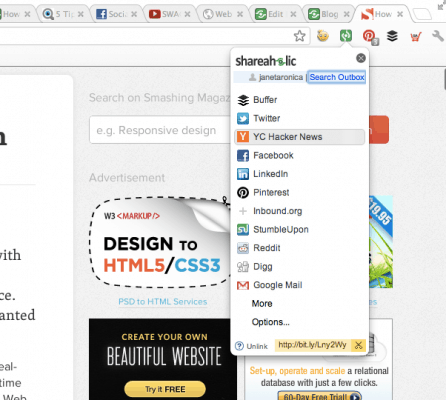Click the Buffer extension icon in toolbar
446x400 pixels.
coord(392,36)
